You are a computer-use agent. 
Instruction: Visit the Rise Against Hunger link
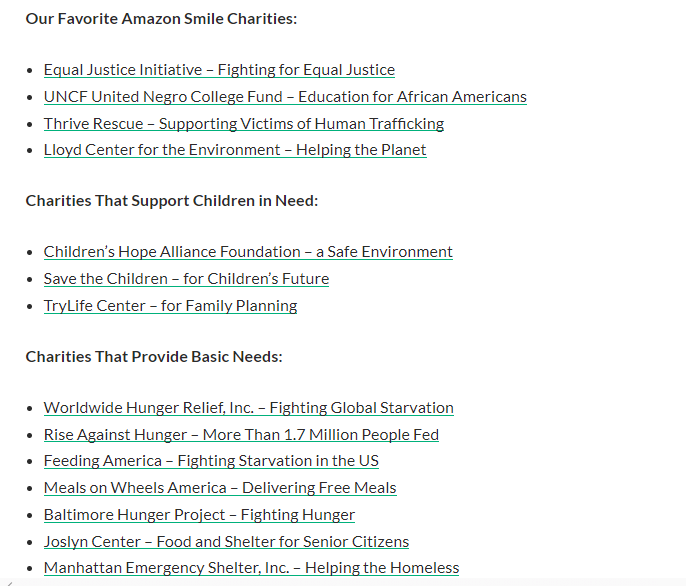point(241,435)
